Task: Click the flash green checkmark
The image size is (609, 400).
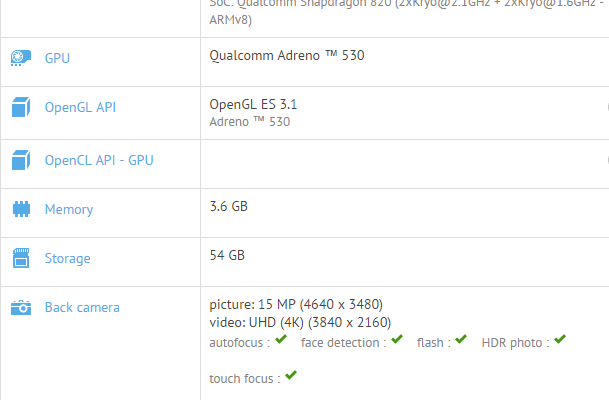Action: tap(460, 340)
